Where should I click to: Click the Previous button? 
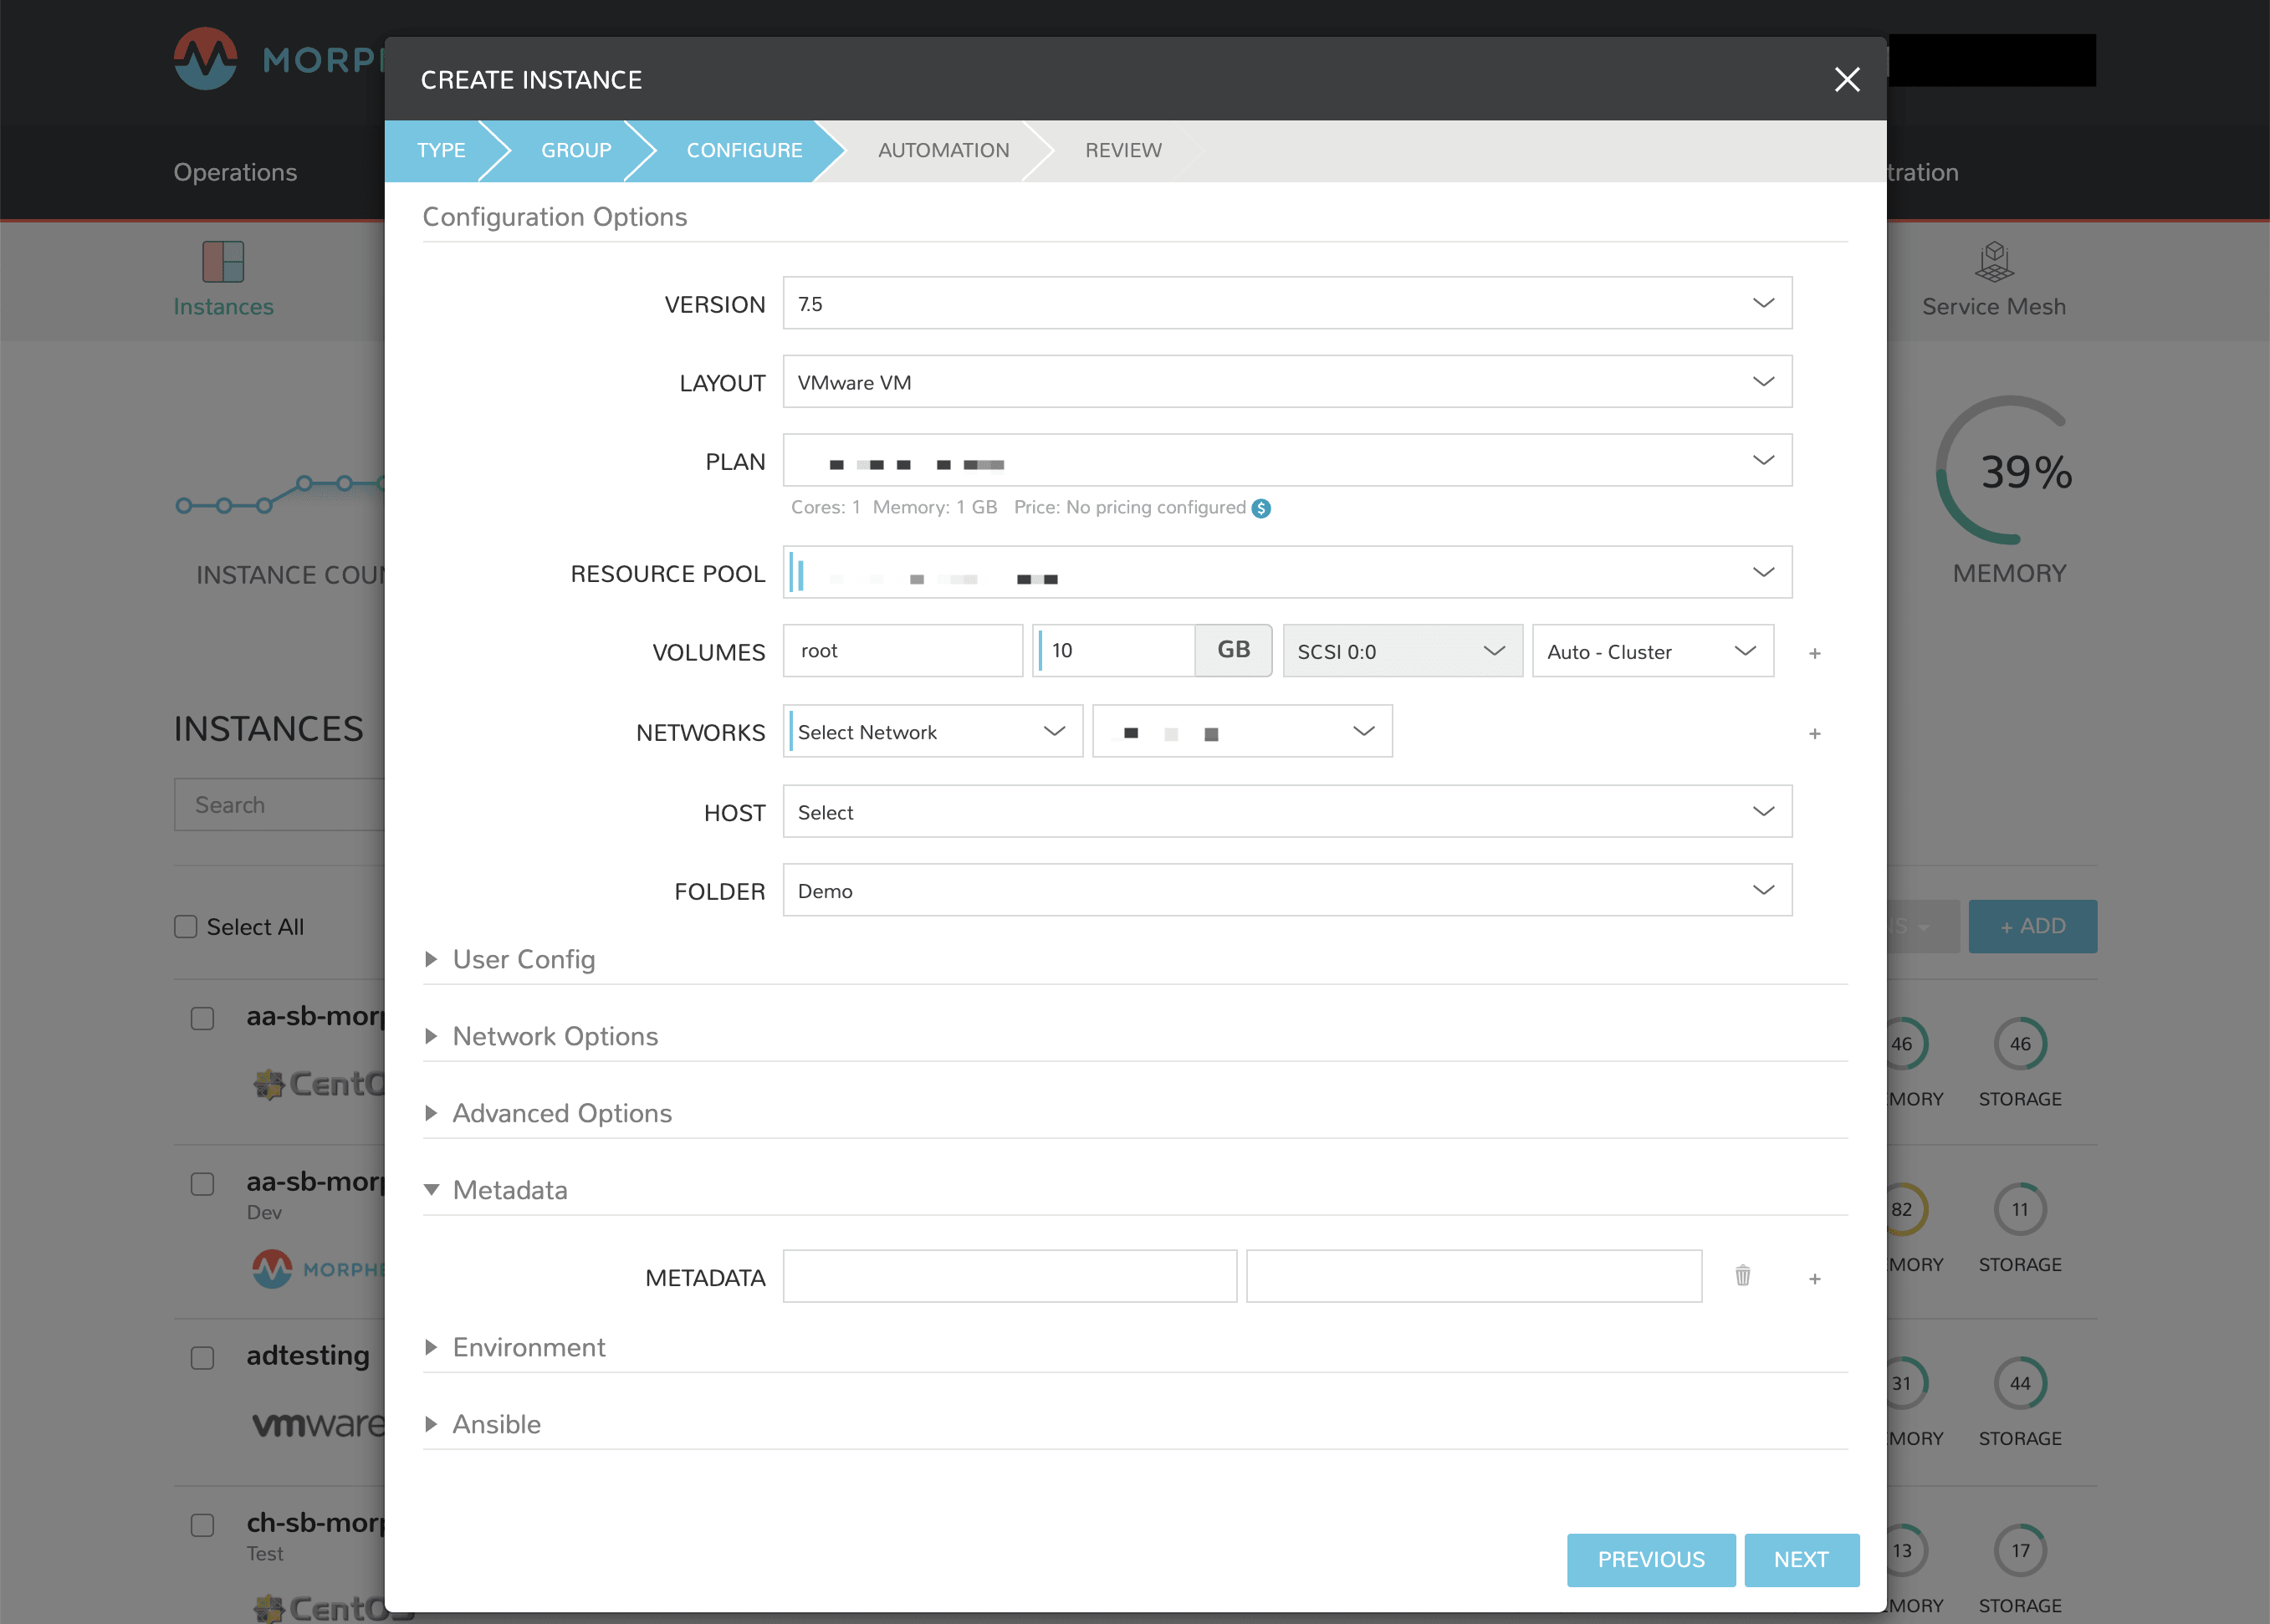(1650, 1559)
